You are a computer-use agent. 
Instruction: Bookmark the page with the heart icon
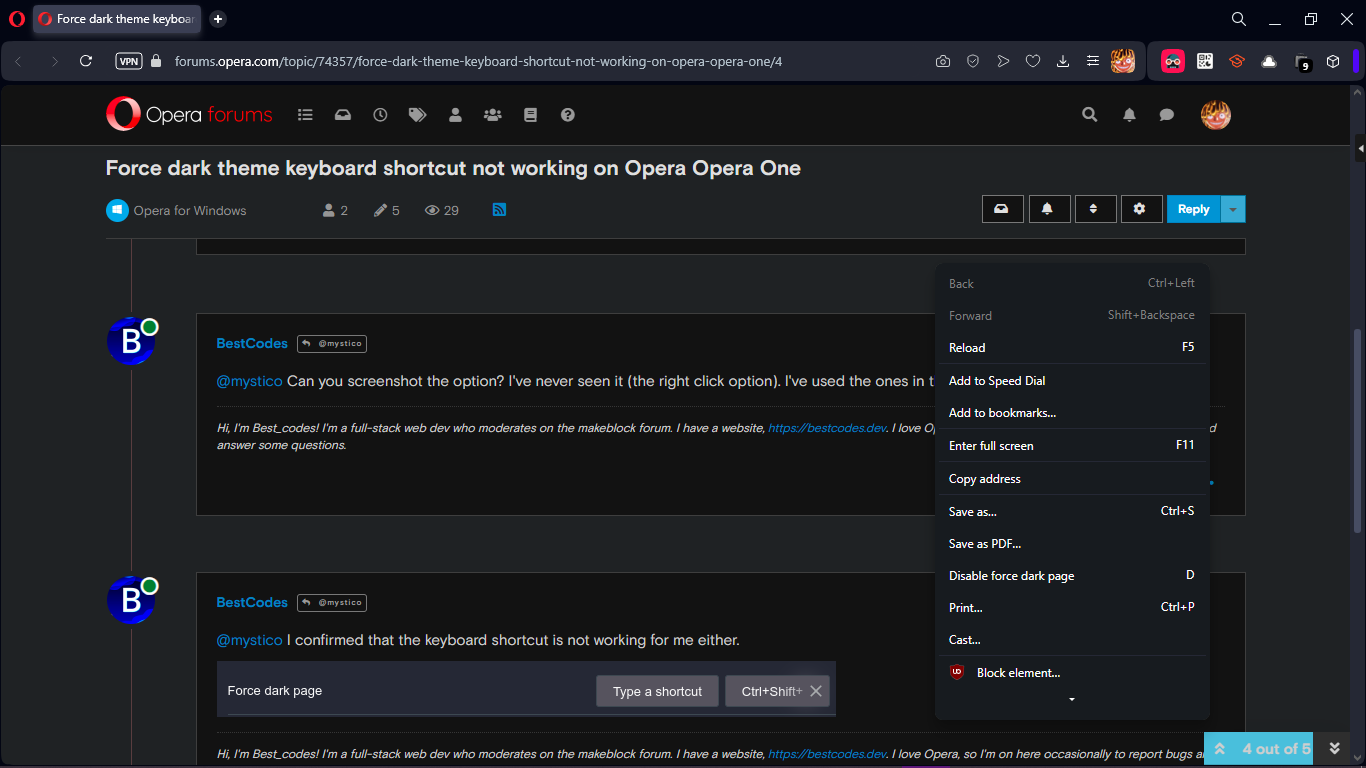click(x=1033, y=61)
